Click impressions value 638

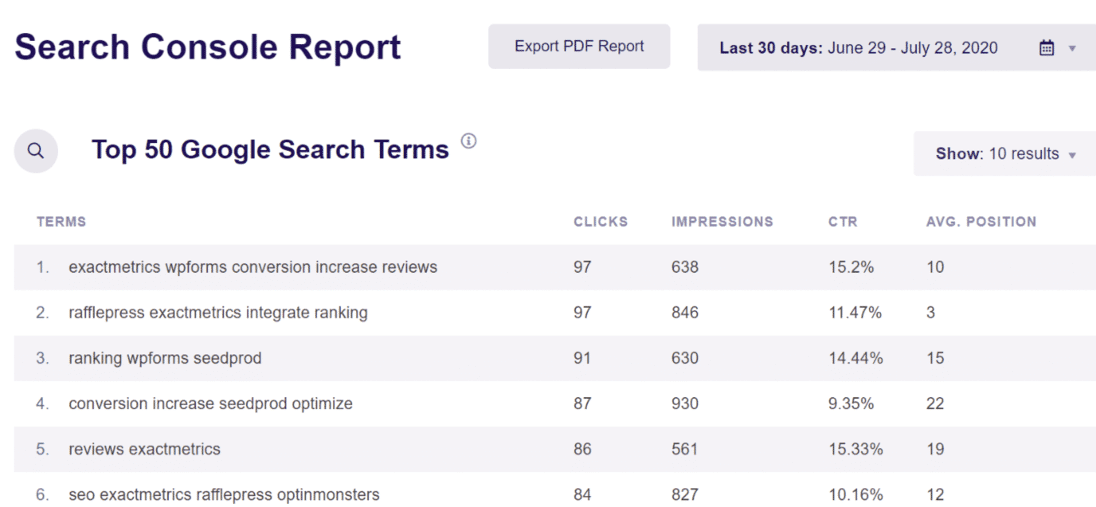pos(685,267)
